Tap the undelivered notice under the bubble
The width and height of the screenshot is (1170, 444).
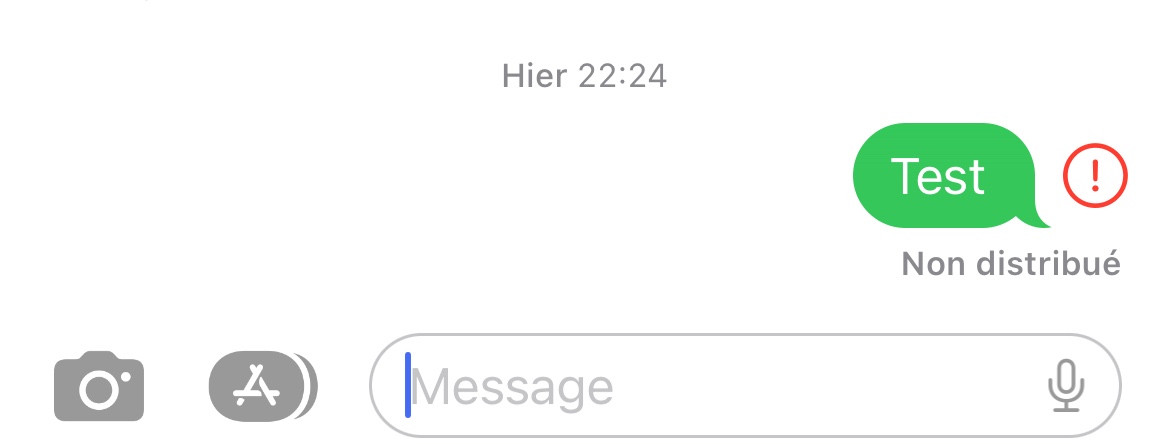pos(1011,263)
